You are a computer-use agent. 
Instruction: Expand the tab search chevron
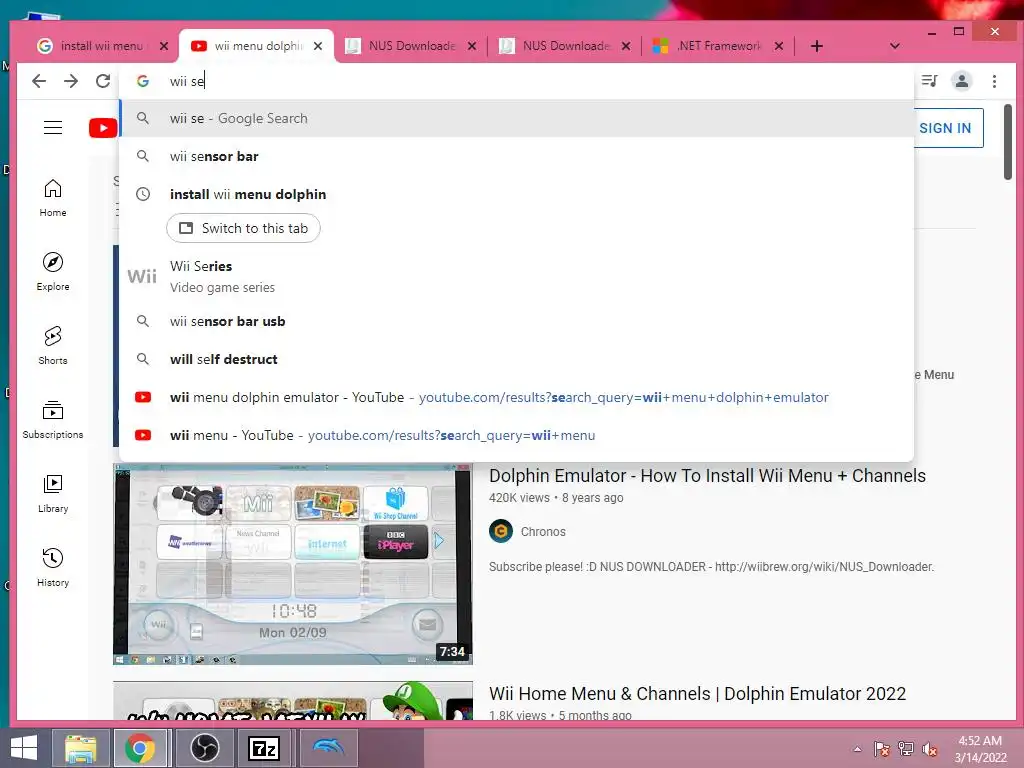pyautogui.click(x=895, y=46)
